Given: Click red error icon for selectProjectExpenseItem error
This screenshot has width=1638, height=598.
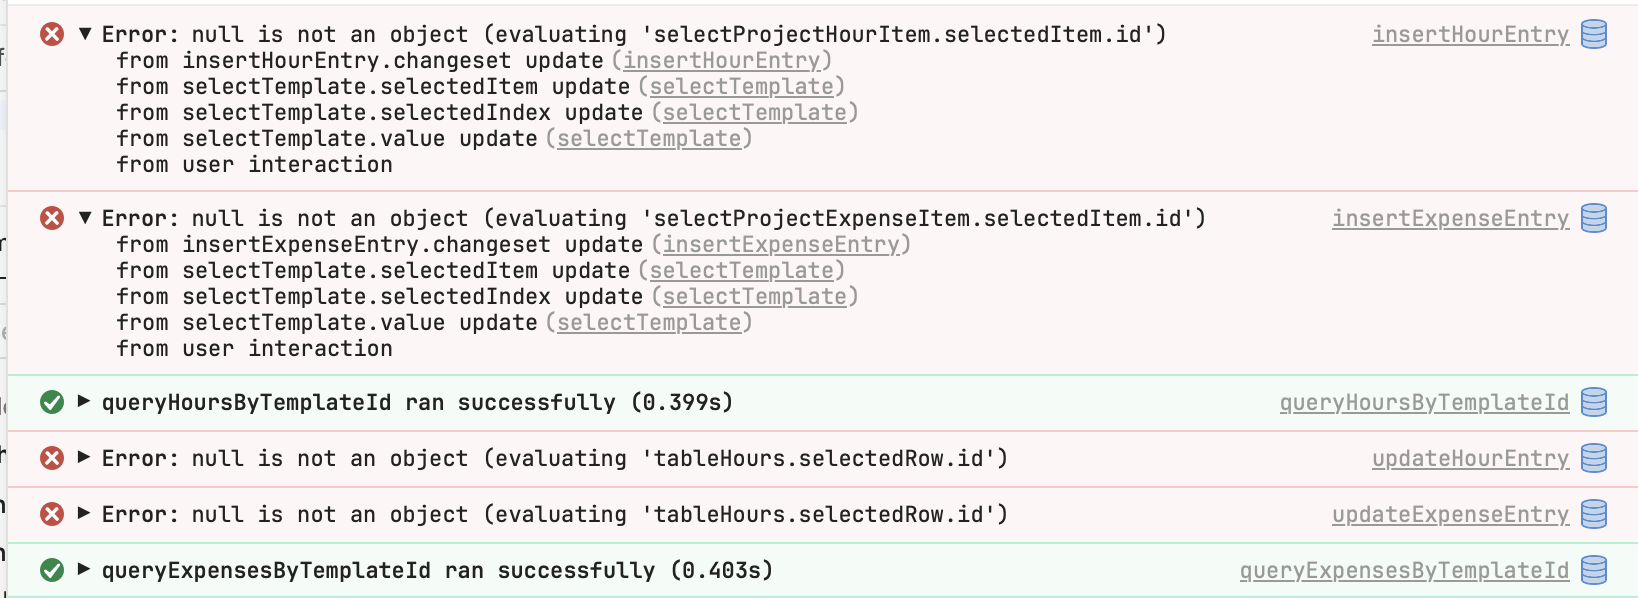Looking at the screenshot, I should [x=52, y=218].
